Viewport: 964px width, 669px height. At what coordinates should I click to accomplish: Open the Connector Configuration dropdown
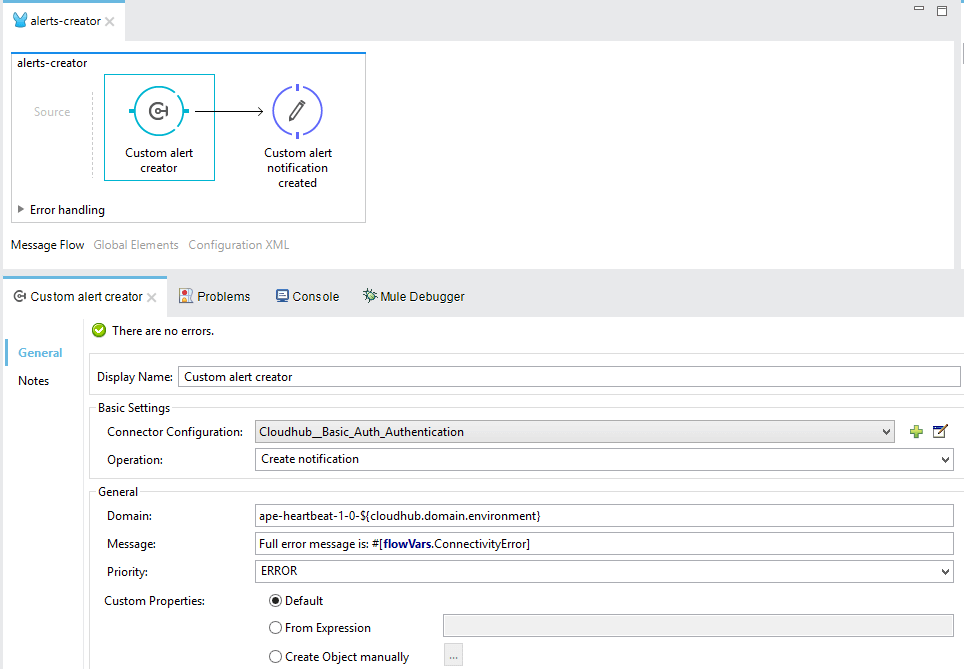click(x=886, y=432)
